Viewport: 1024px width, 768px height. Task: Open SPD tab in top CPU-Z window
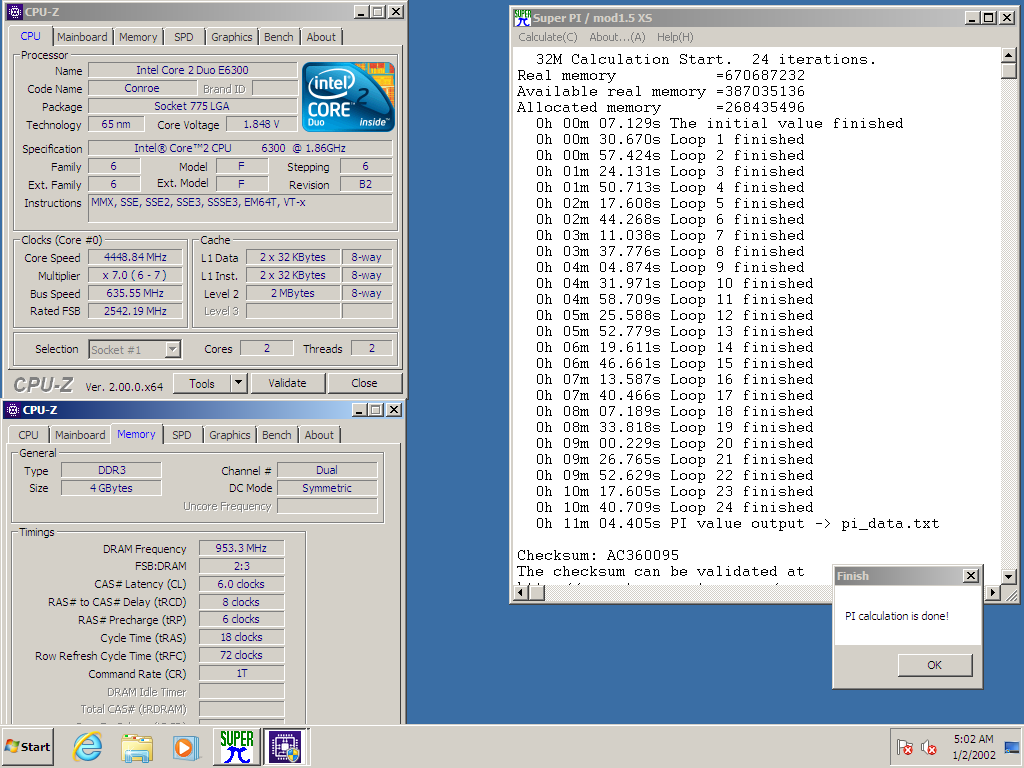point(184,37)
